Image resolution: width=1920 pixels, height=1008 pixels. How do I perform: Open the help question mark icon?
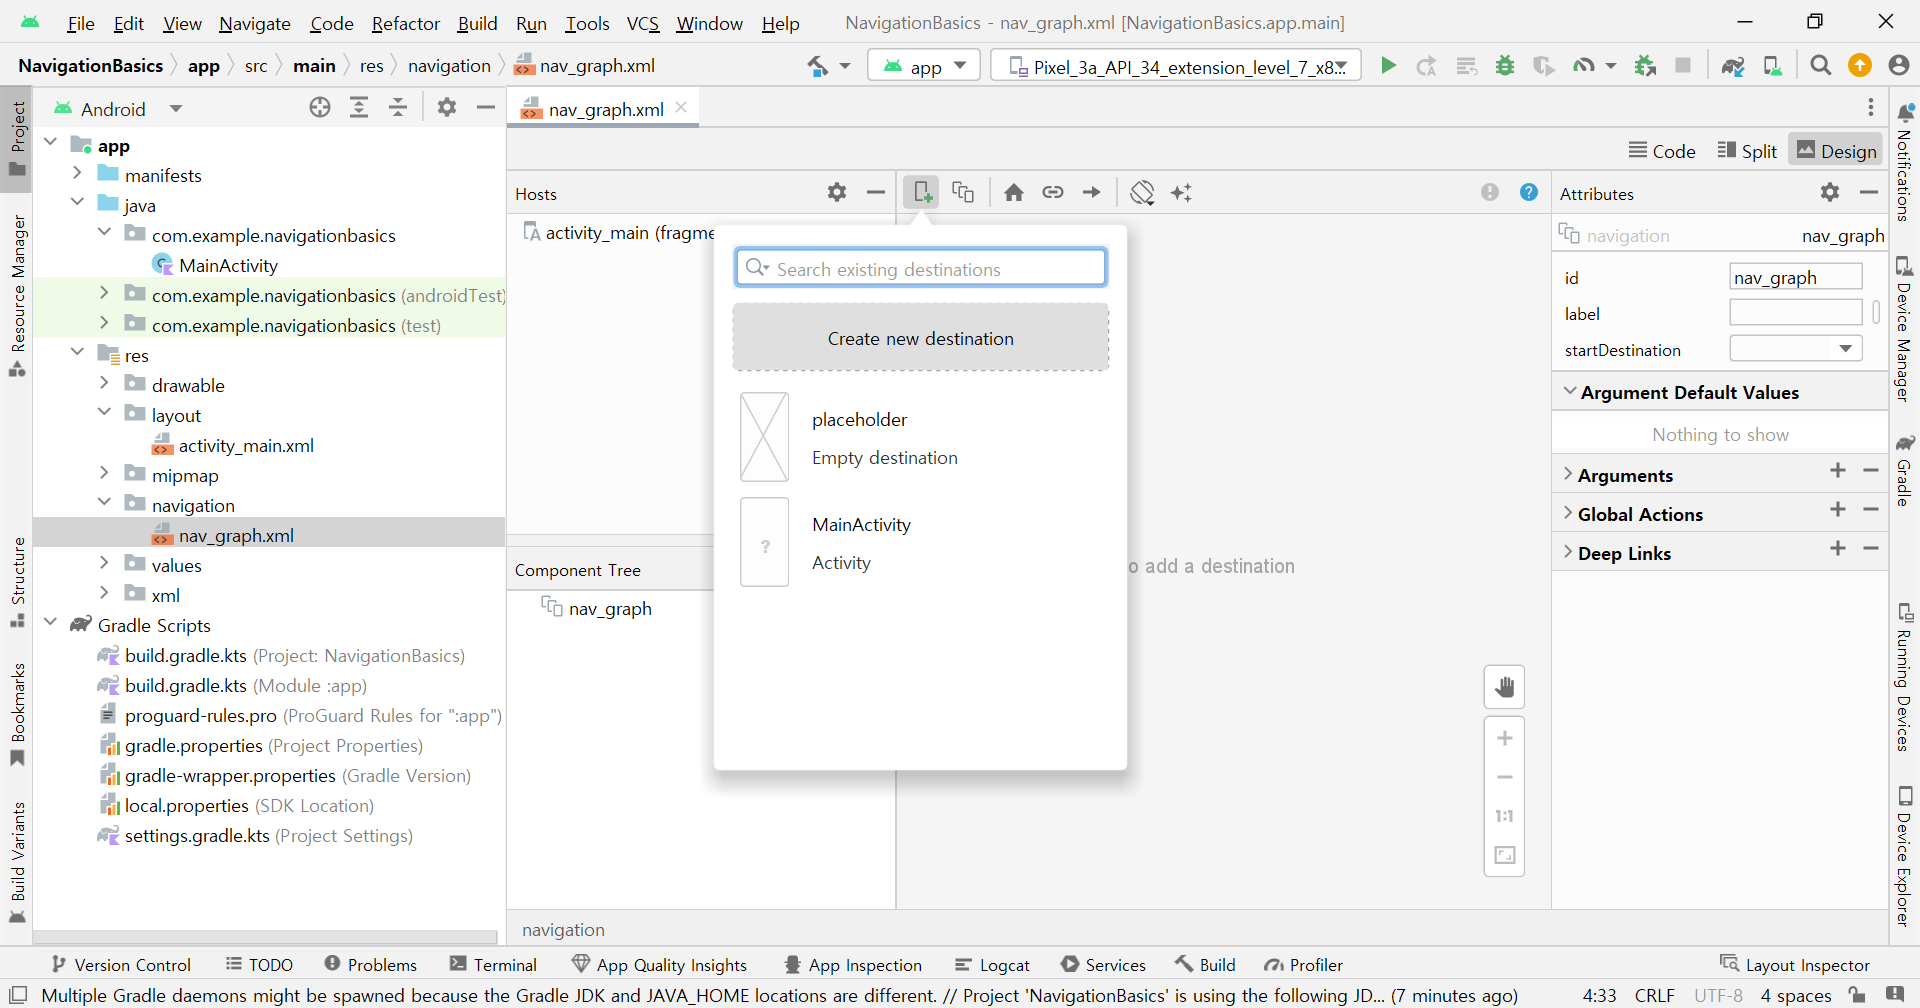[1529, 192]
